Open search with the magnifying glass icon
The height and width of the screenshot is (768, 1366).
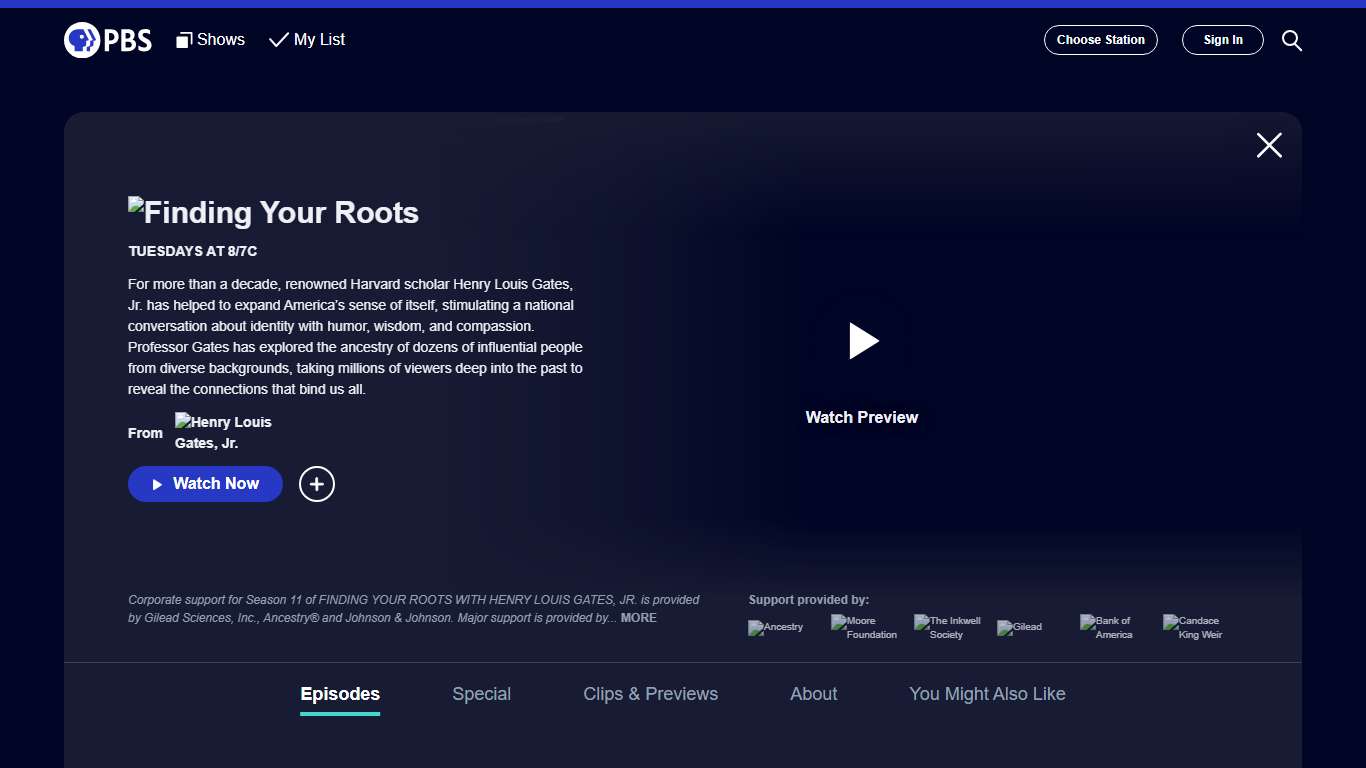[x=1291, y=40]
